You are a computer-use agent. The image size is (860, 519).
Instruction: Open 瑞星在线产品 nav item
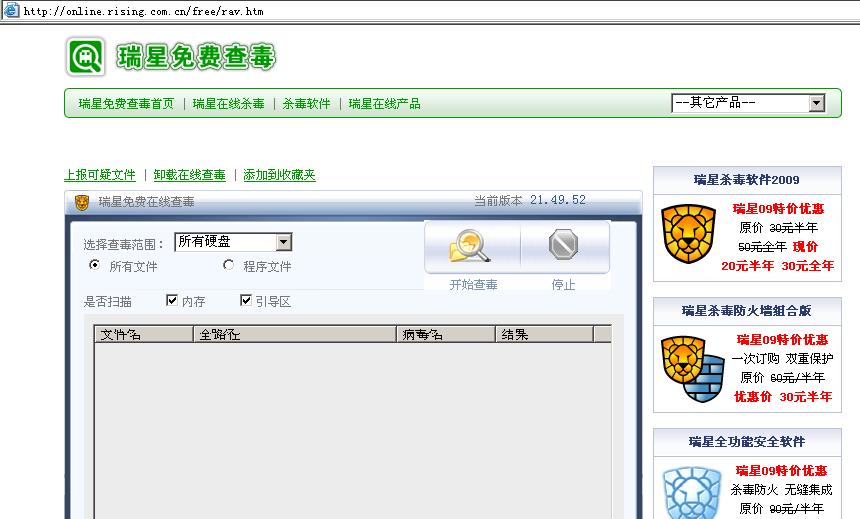click(x=384, y=104)
